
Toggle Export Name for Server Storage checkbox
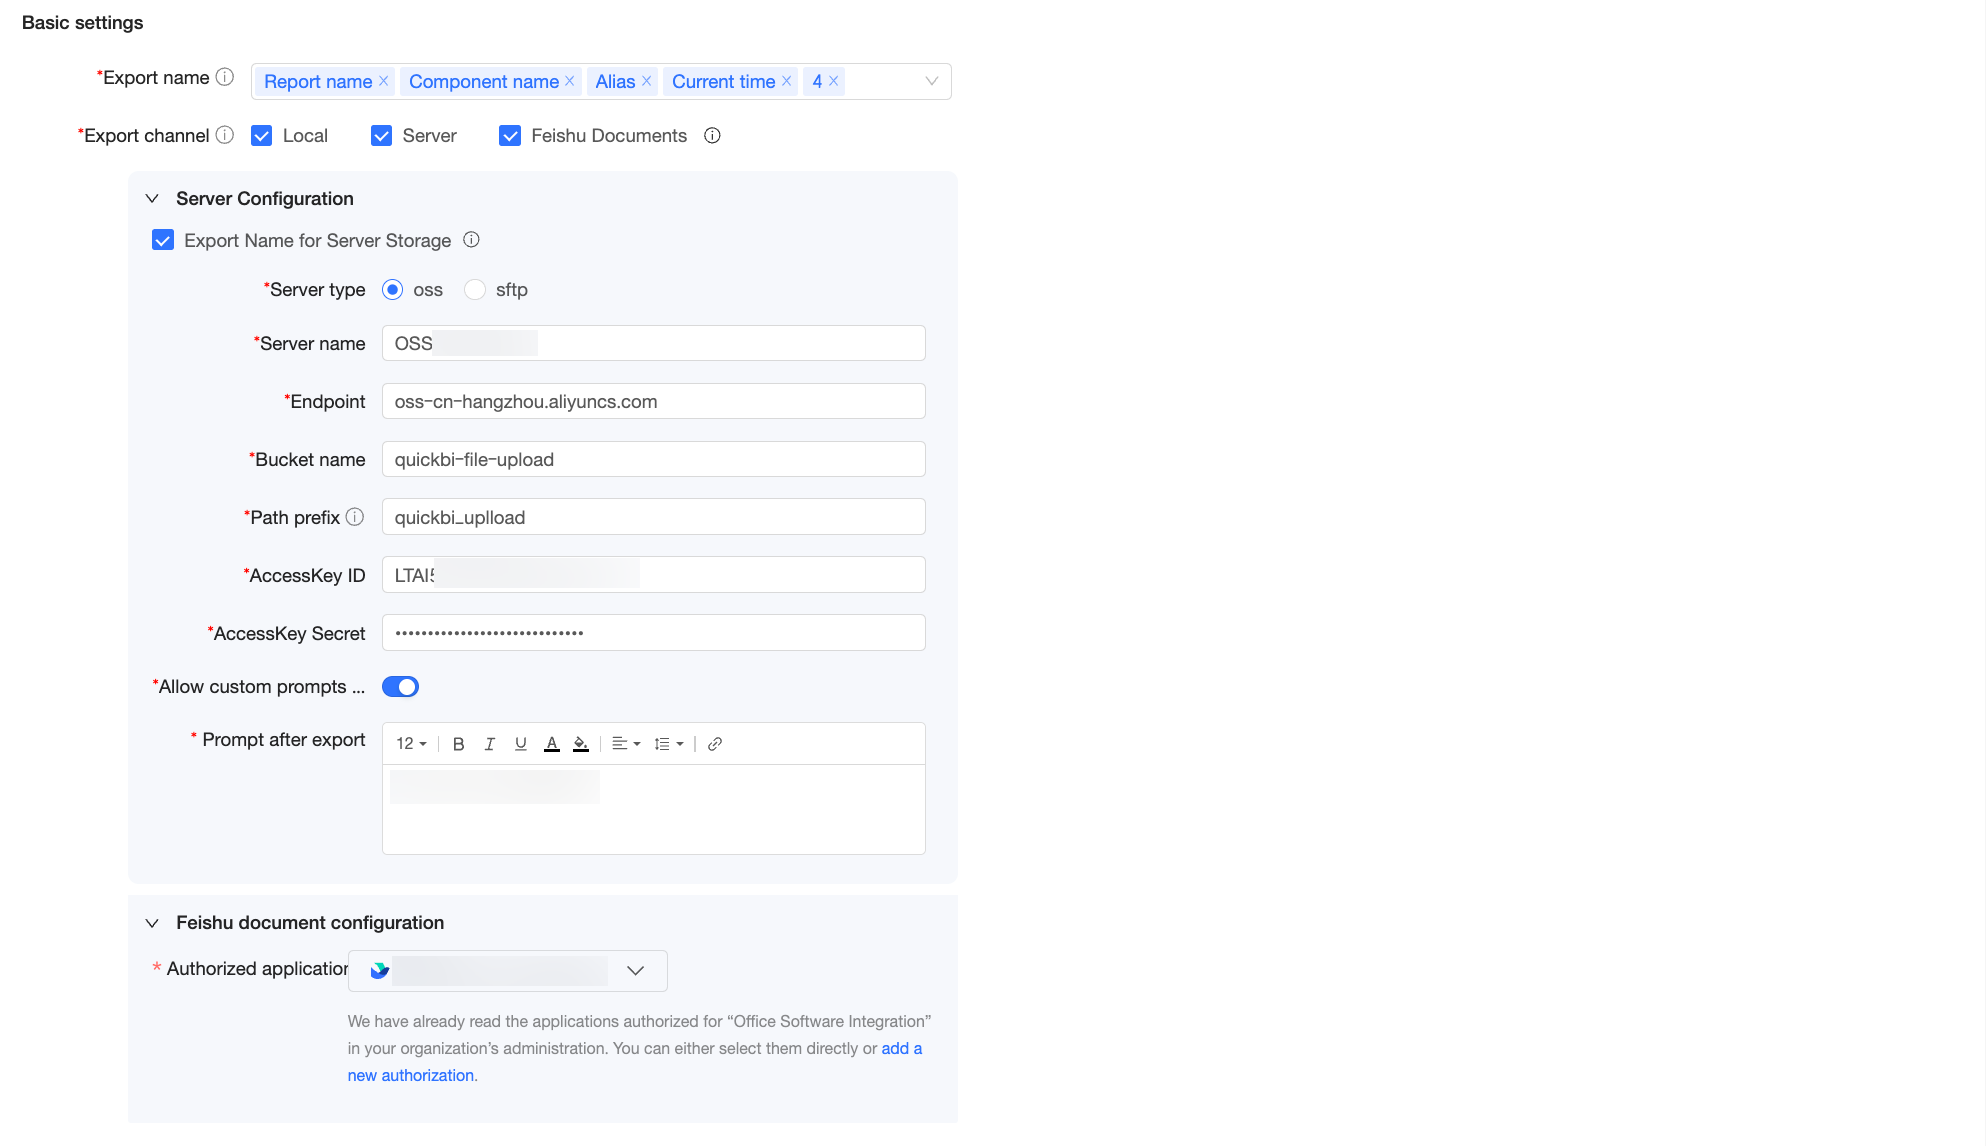pos(163,240)
